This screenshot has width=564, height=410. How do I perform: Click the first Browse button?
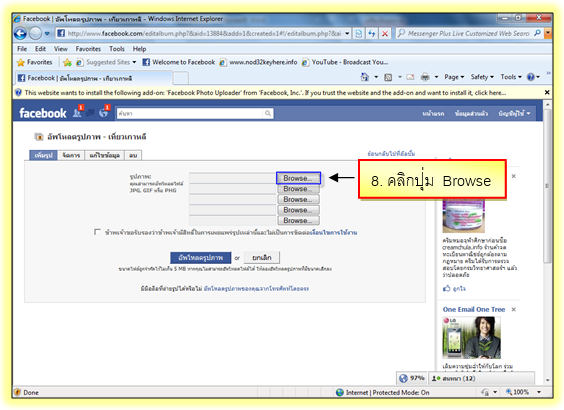(x=298, y=178)
